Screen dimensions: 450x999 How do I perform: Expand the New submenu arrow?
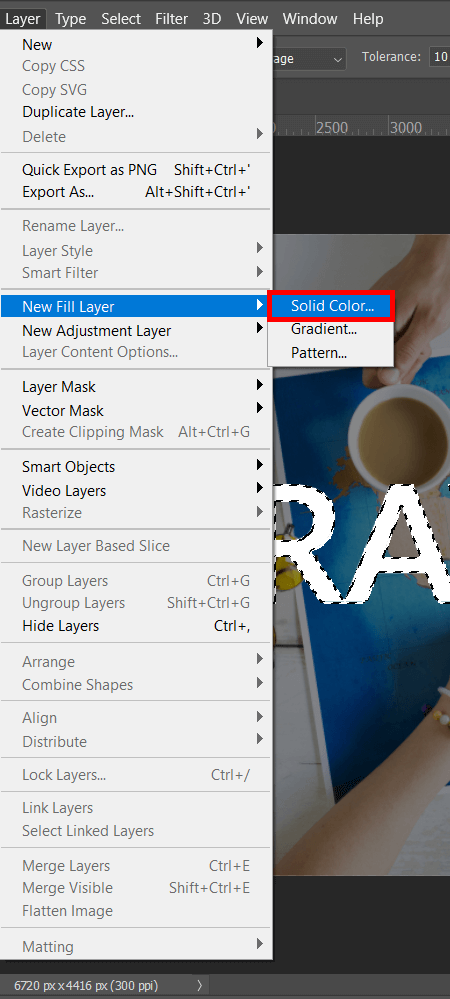point(259,43)
